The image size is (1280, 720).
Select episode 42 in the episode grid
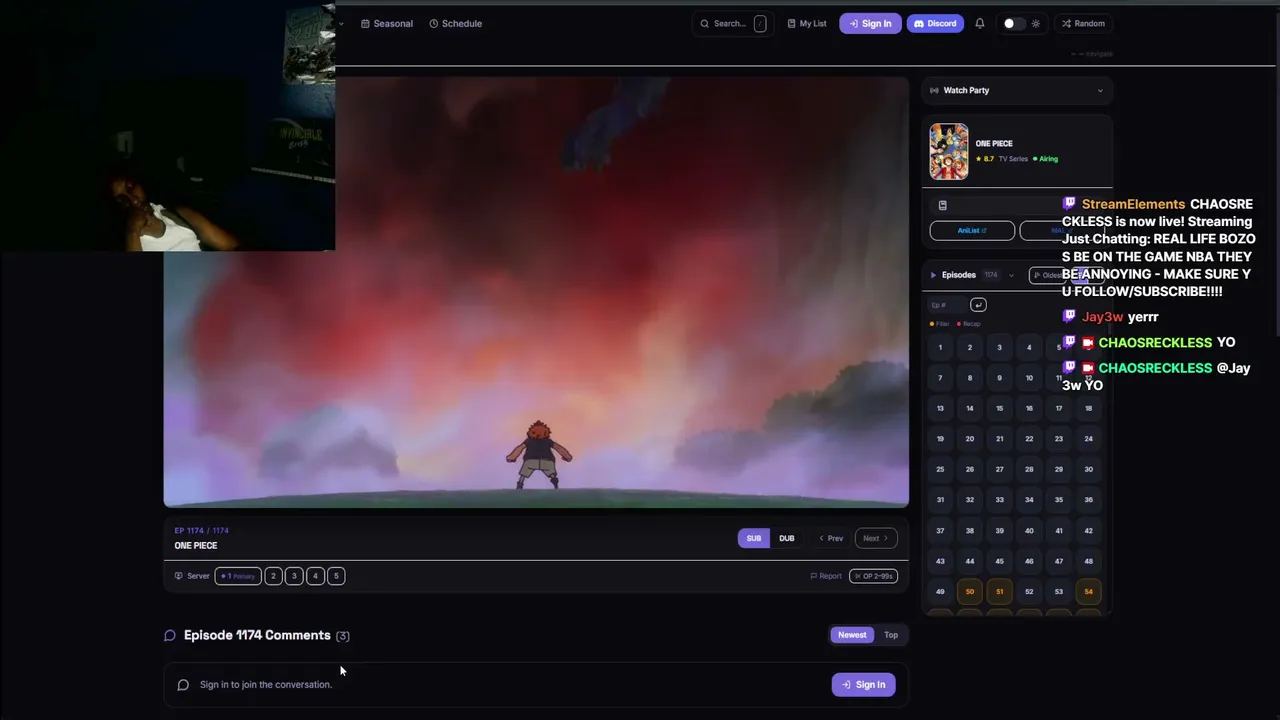coord(1088,531)
